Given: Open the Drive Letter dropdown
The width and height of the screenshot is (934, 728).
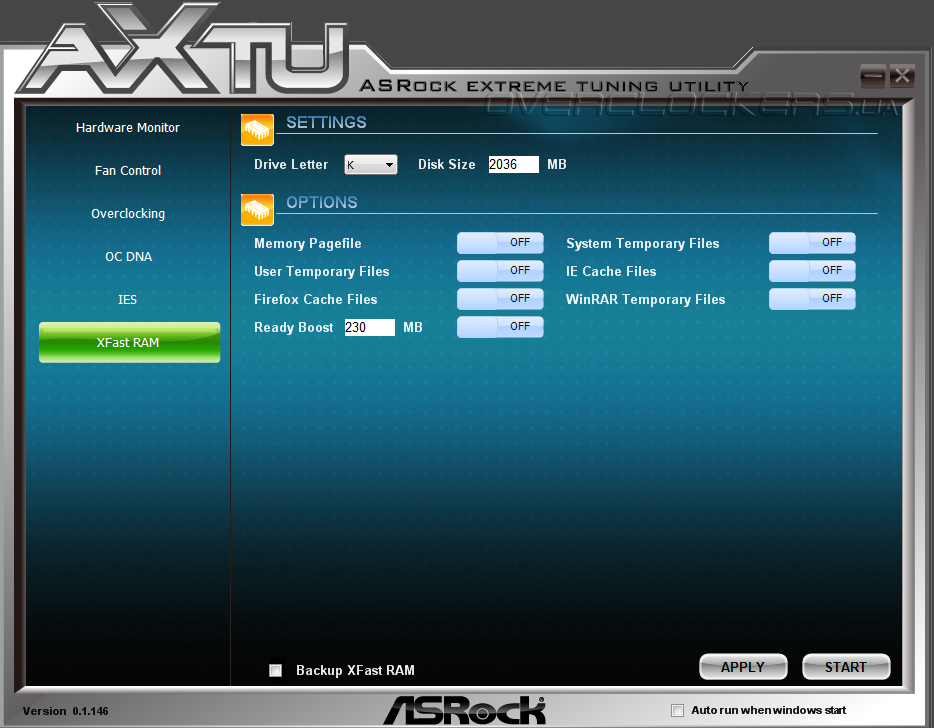Looking at the screenshot, I should (x=371, y=164).
